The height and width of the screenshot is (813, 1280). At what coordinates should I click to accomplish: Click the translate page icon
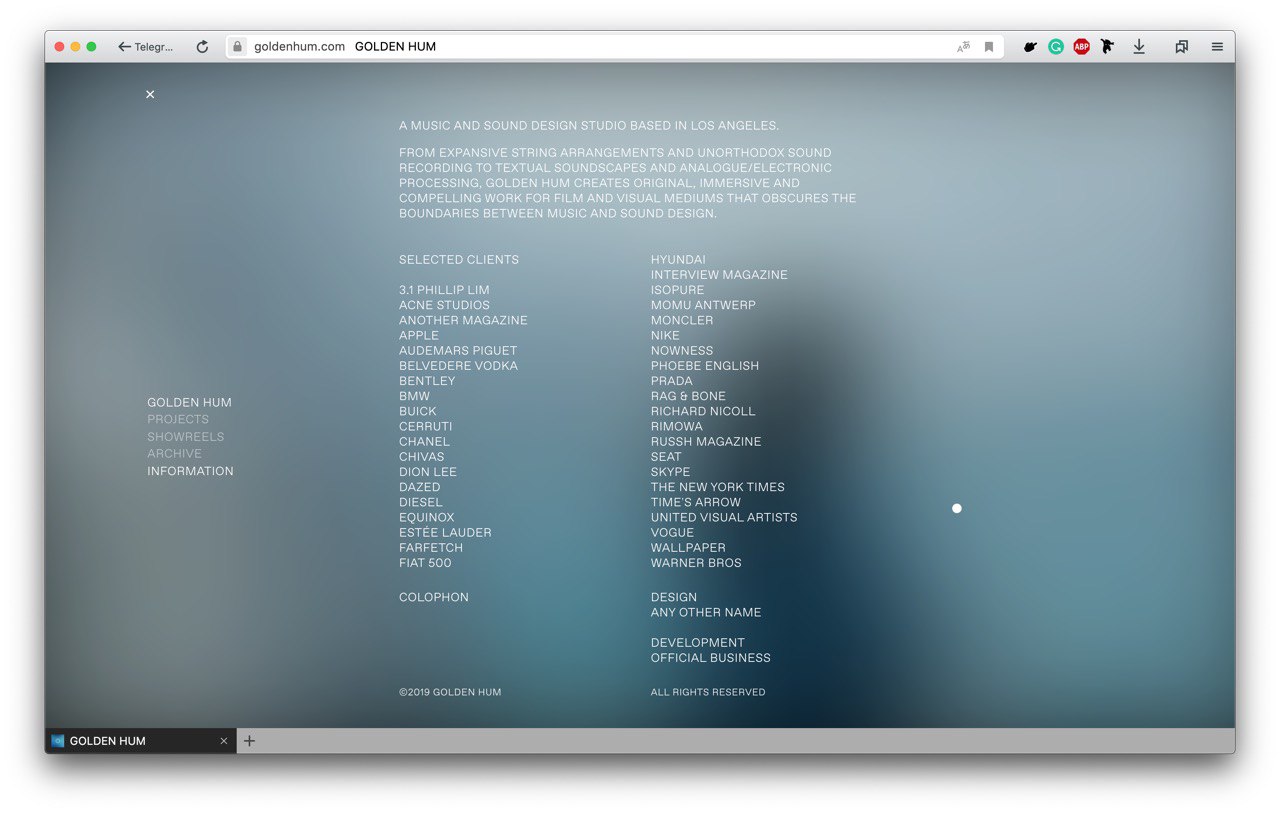point(963,47)
